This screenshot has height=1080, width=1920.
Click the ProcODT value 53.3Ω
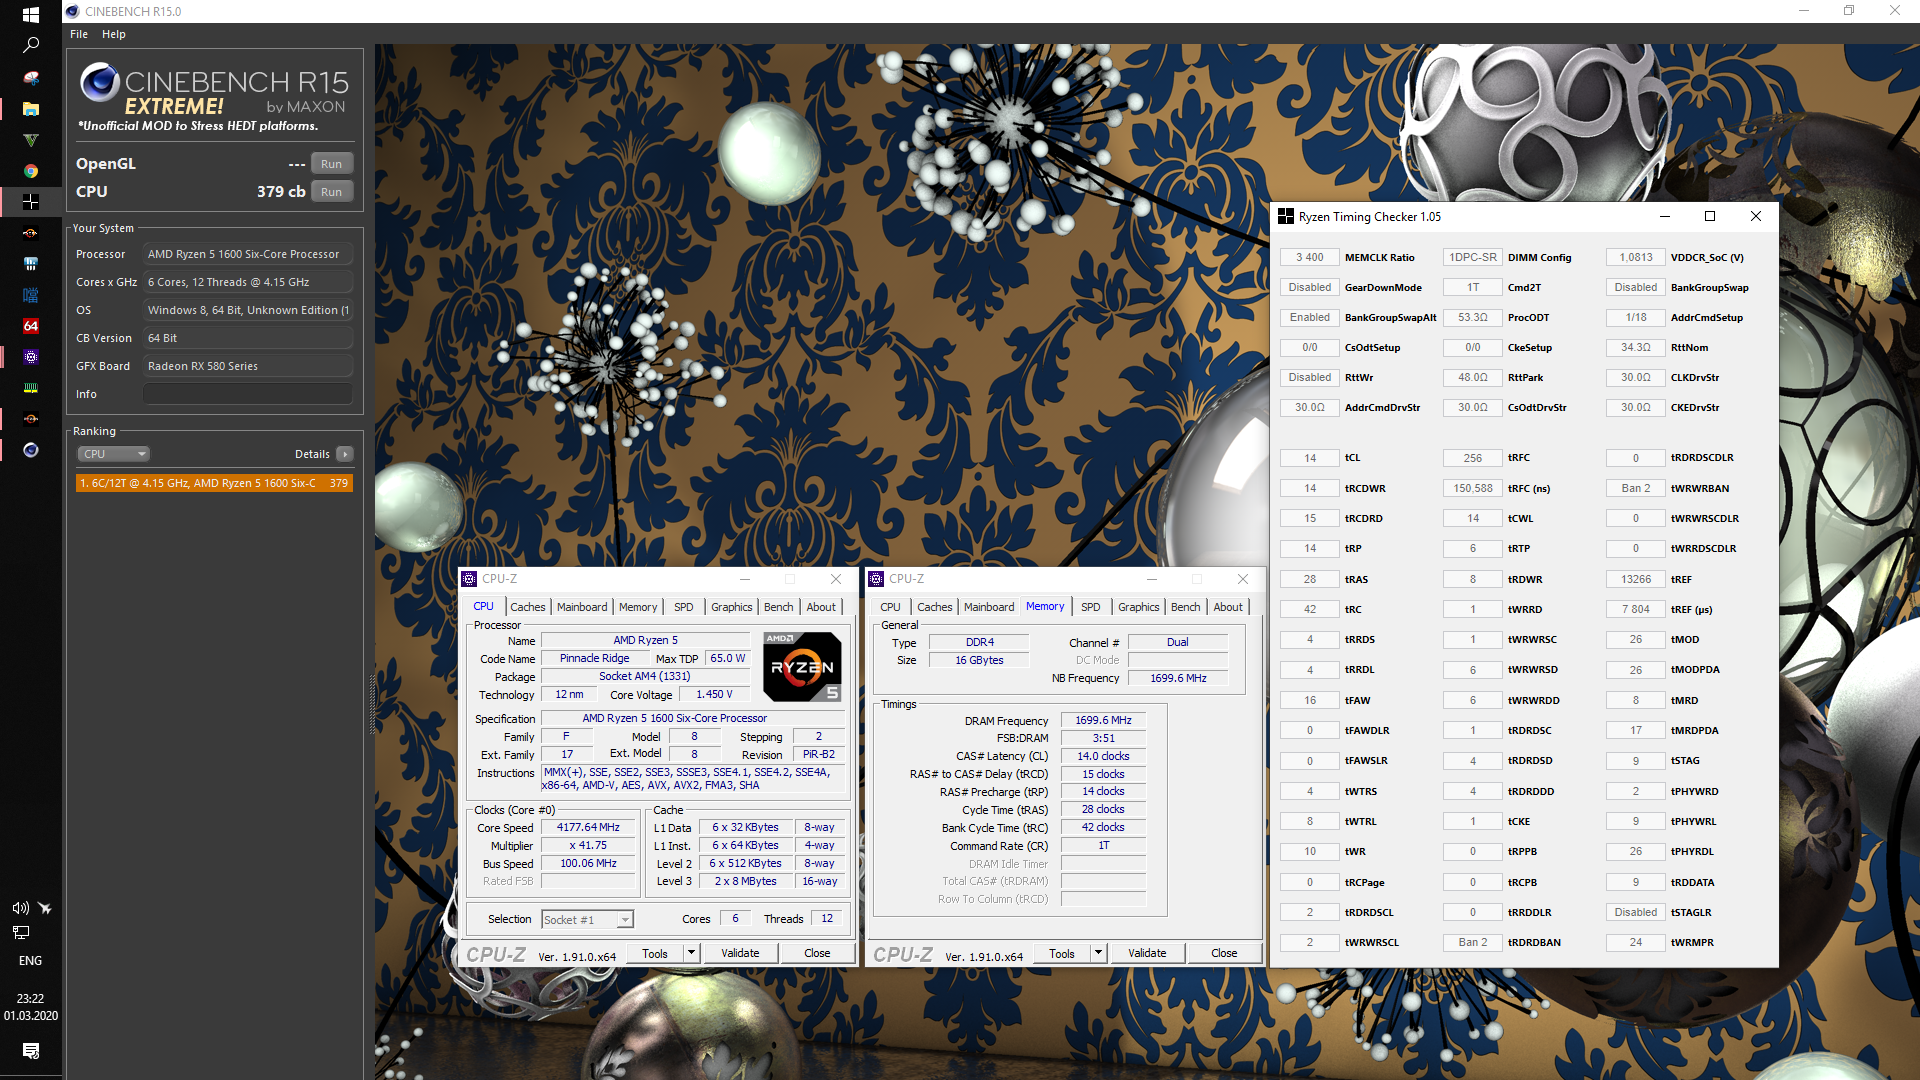[1473, 317]
